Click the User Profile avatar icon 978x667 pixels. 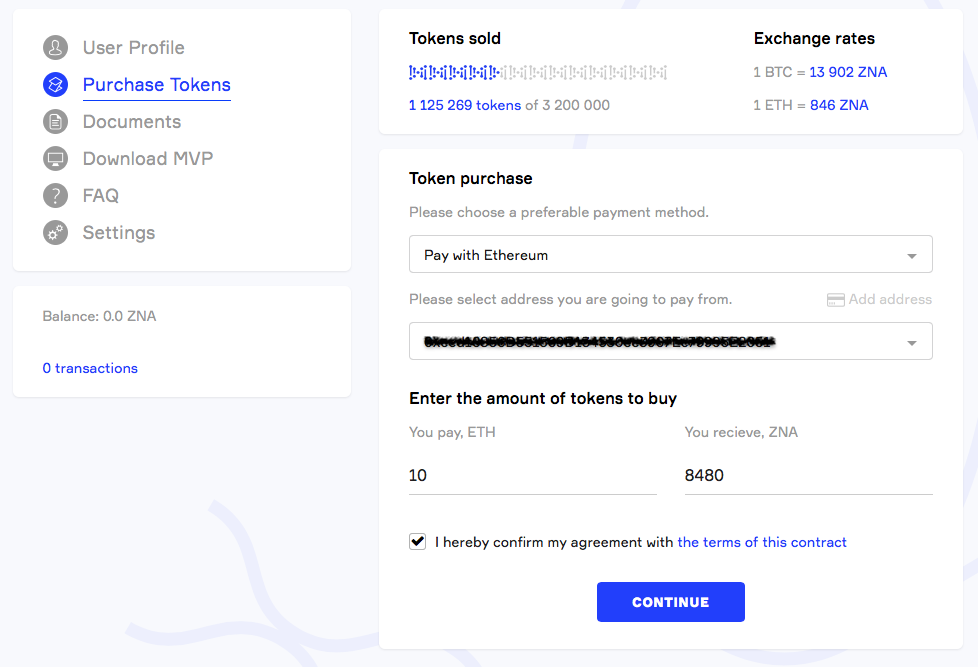click(x=55, y=47)
